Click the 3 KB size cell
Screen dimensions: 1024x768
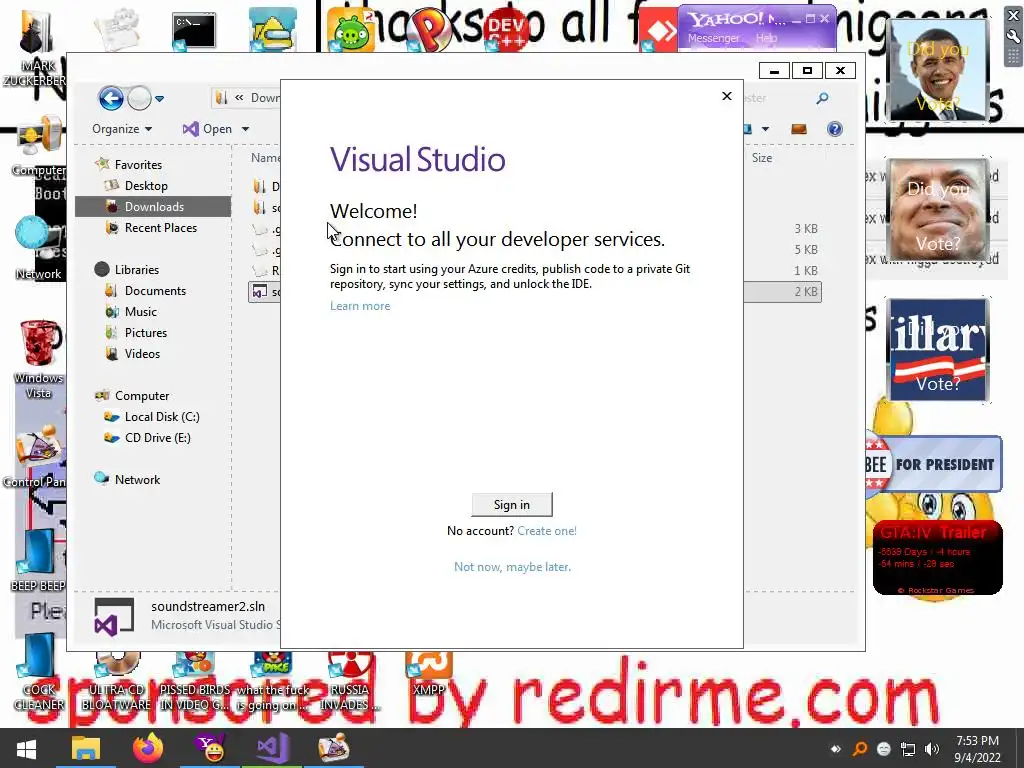tap(806, 229)
